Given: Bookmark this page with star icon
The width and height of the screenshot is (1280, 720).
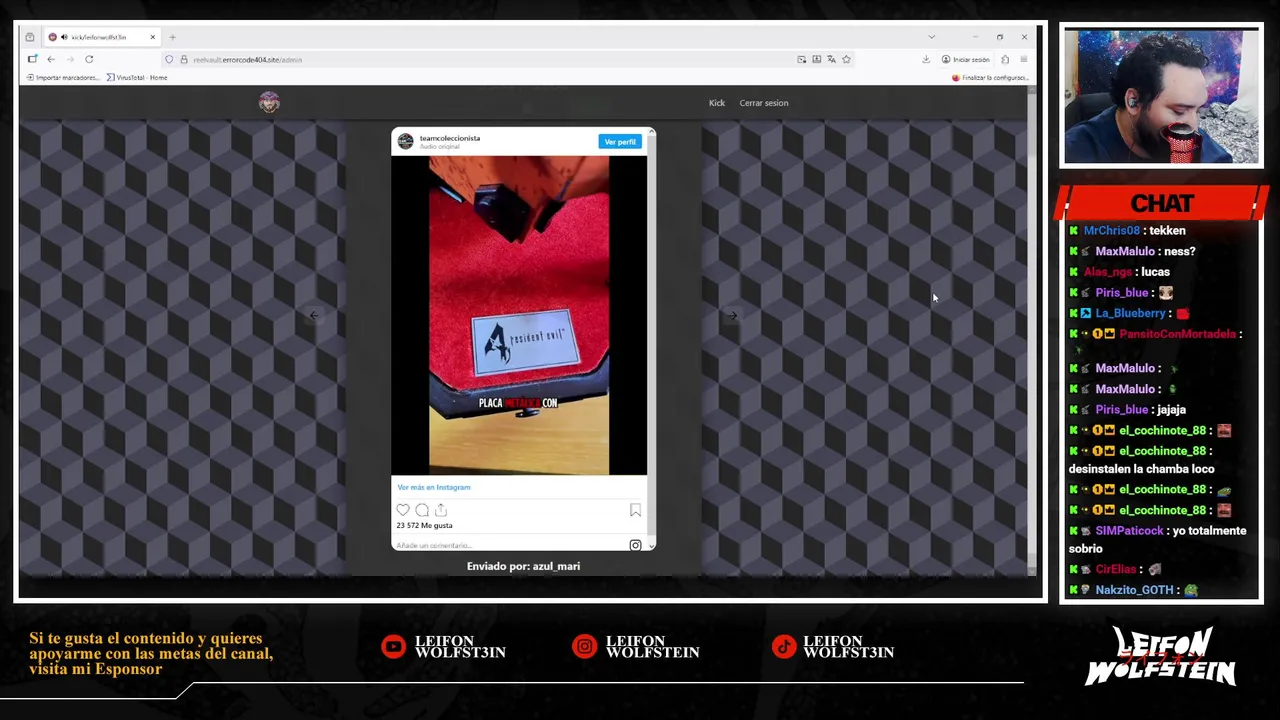Looking at the screenshot, I should click(846, 59).
